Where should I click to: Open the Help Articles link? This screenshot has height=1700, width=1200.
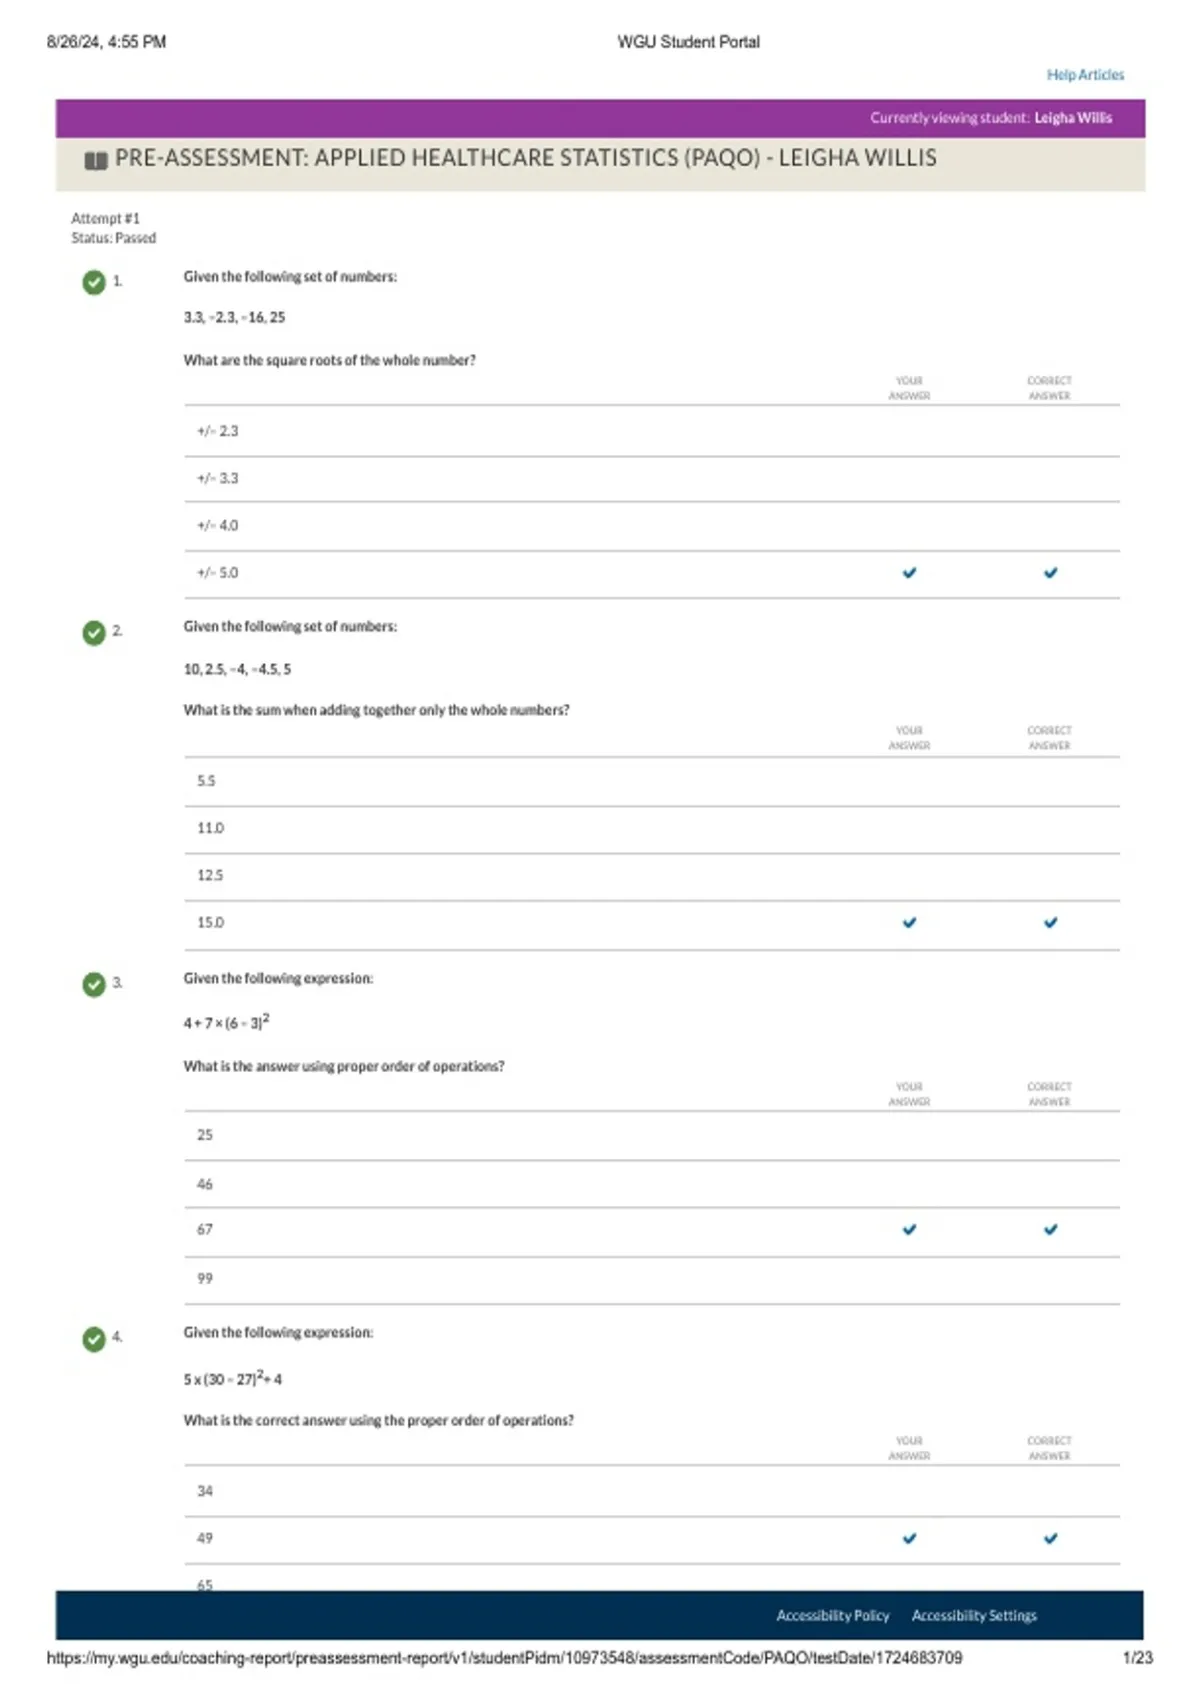[1085, 75]
